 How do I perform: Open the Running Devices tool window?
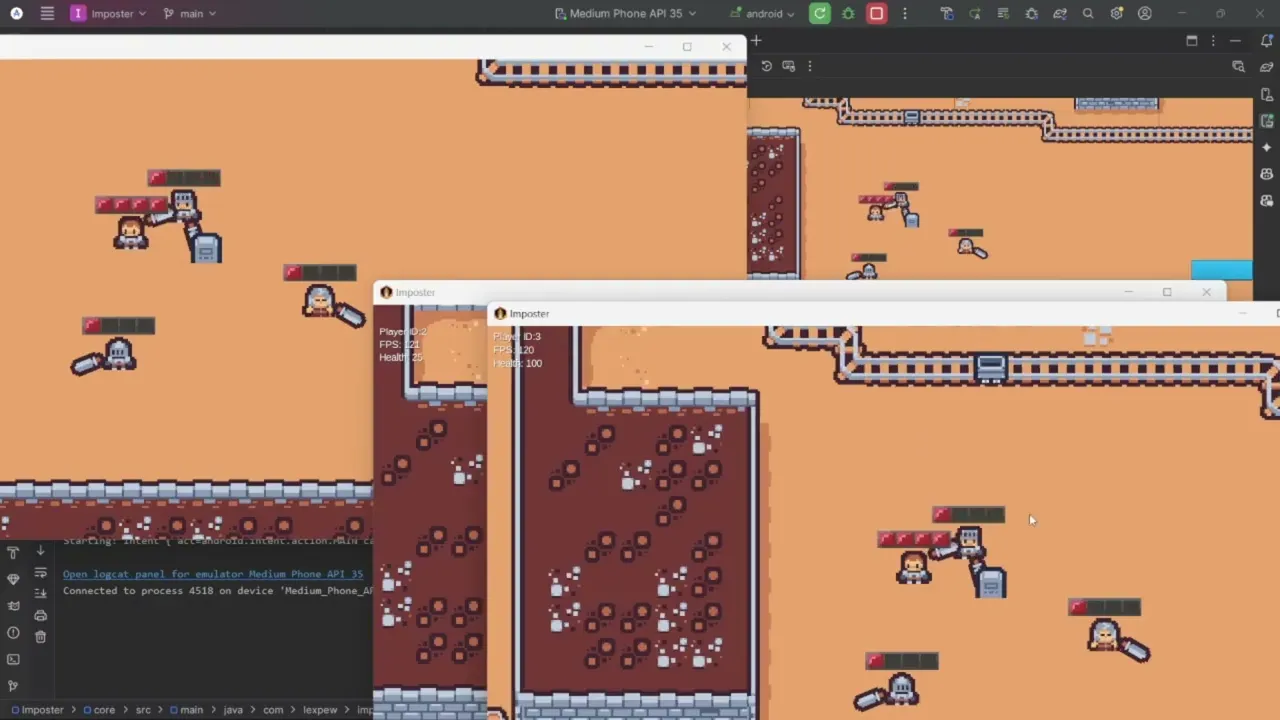1267,120
